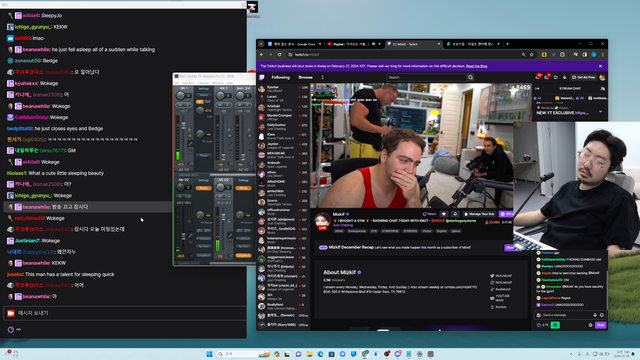The image size is (640, 360).
Task: Open chat settings gear beside Chat button
Action: (590, 325)
